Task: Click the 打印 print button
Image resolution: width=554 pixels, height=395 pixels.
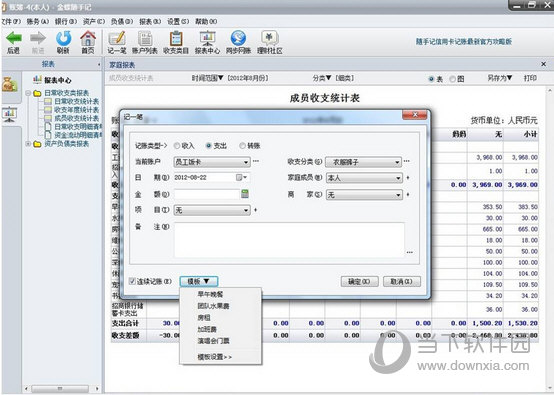Action: [x=530, y=78]
